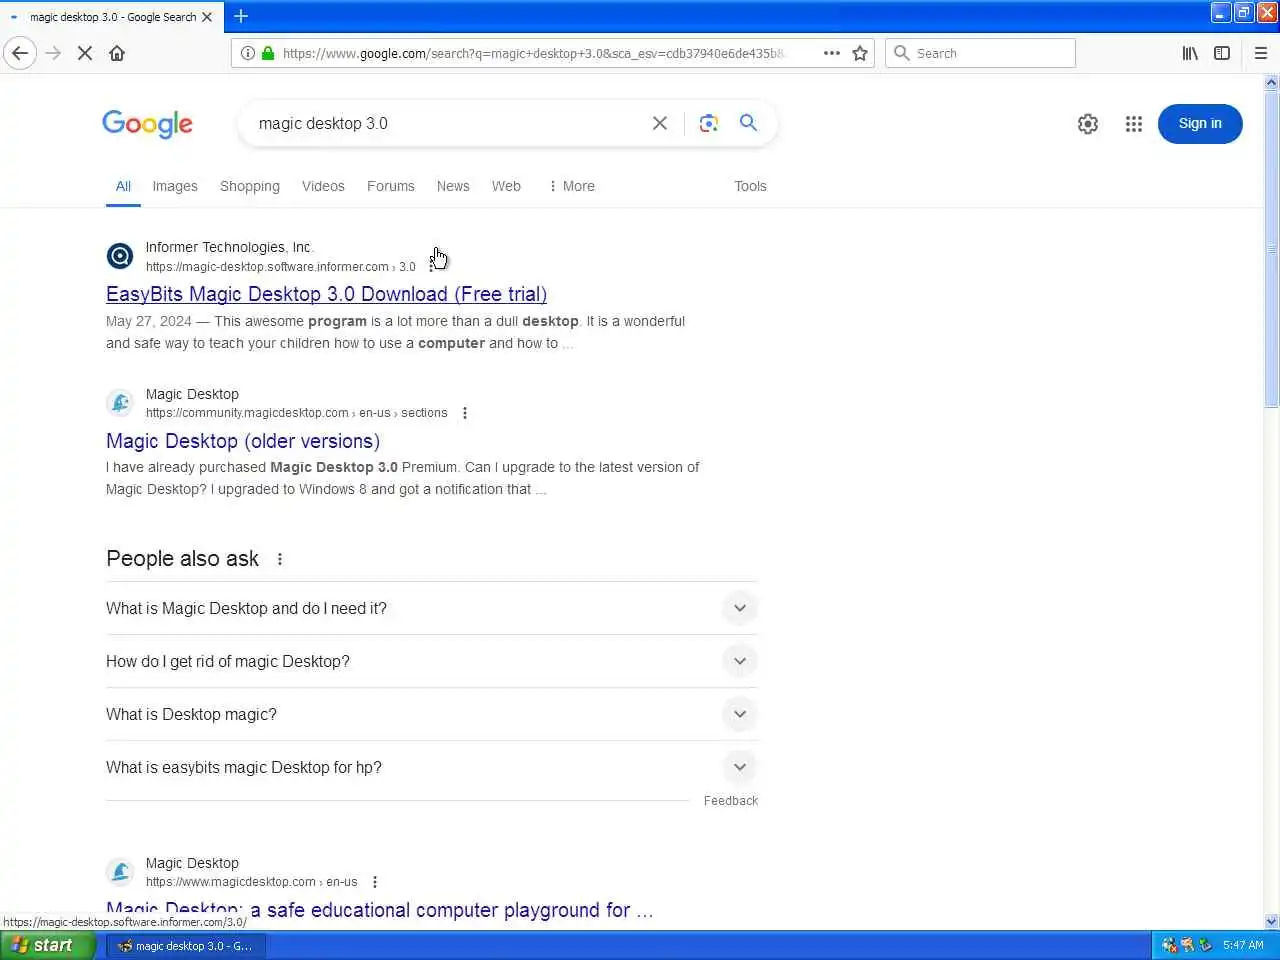Viewport: 1280px width, 960px height.
Task: Open Magic Desktop safe educational playground link
Action: click(379, 910)
